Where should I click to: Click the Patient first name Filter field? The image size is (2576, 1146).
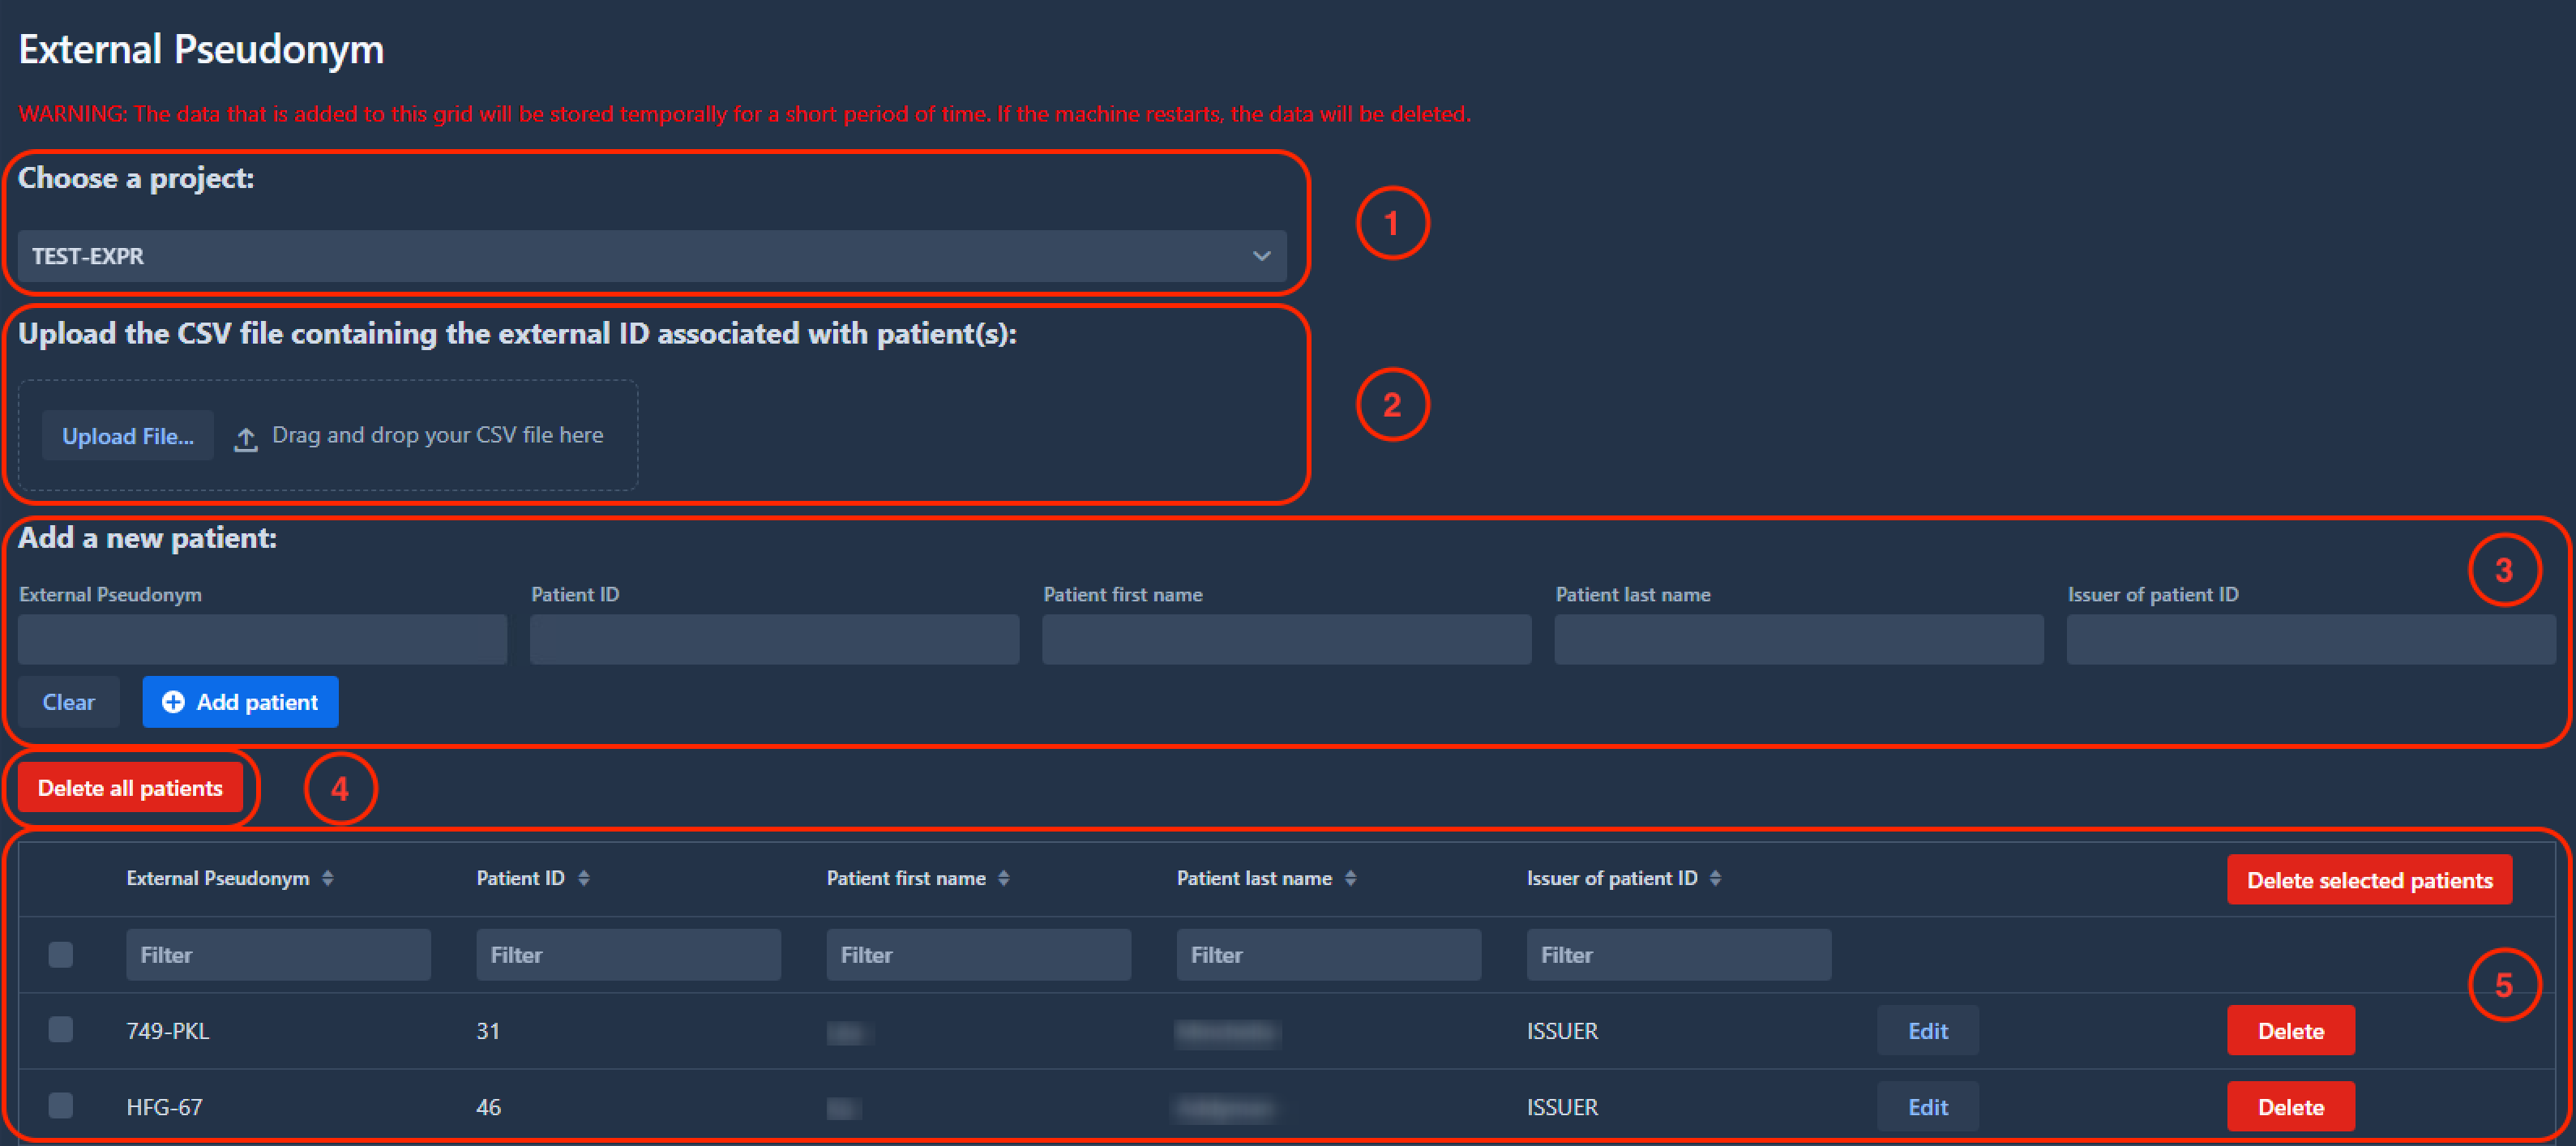tap(978, 955)
